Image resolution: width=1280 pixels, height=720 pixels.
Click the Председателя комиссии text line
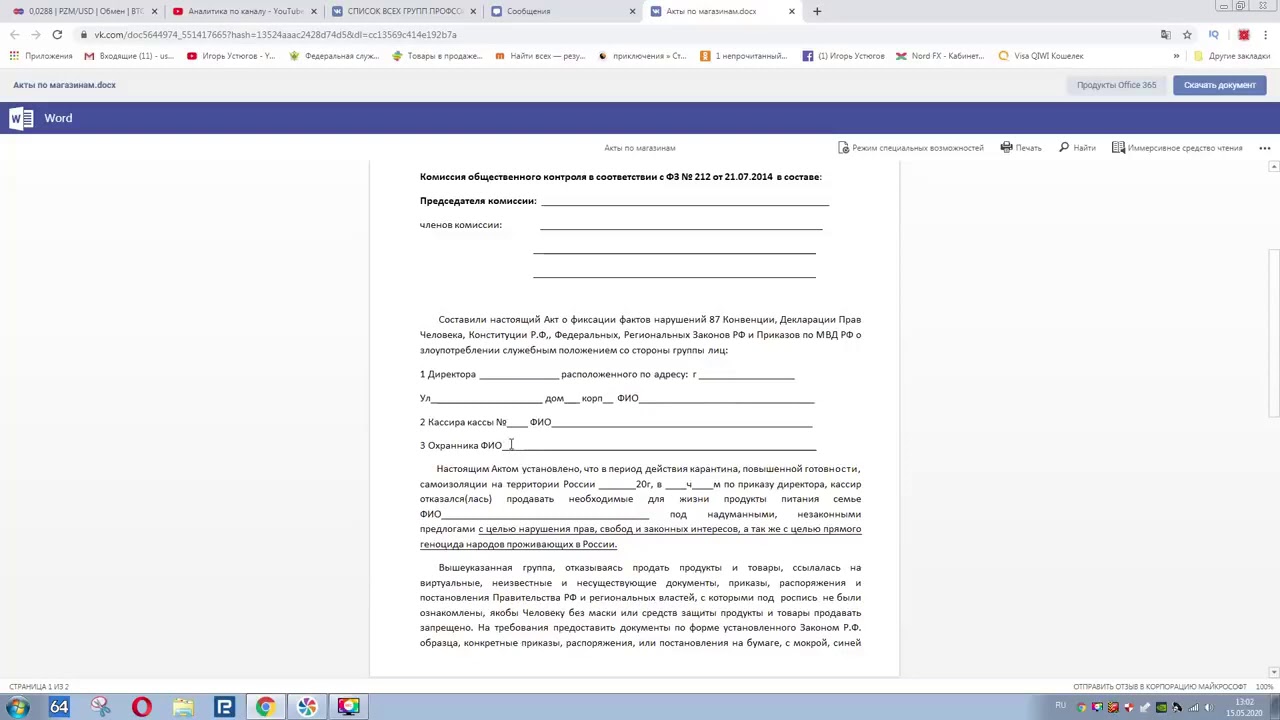[624, 201]
